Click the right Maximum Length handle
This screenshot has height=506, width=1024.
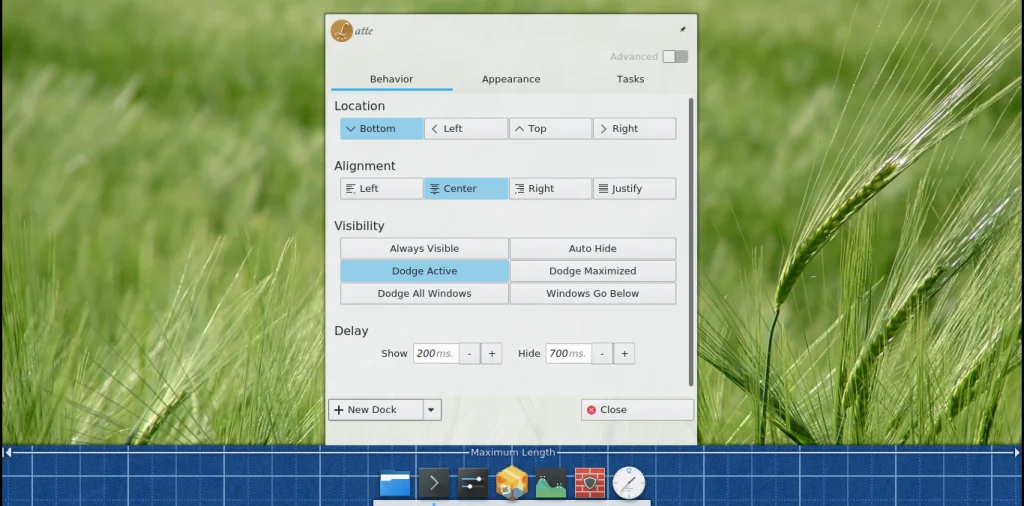click(x=1016, y=452)
